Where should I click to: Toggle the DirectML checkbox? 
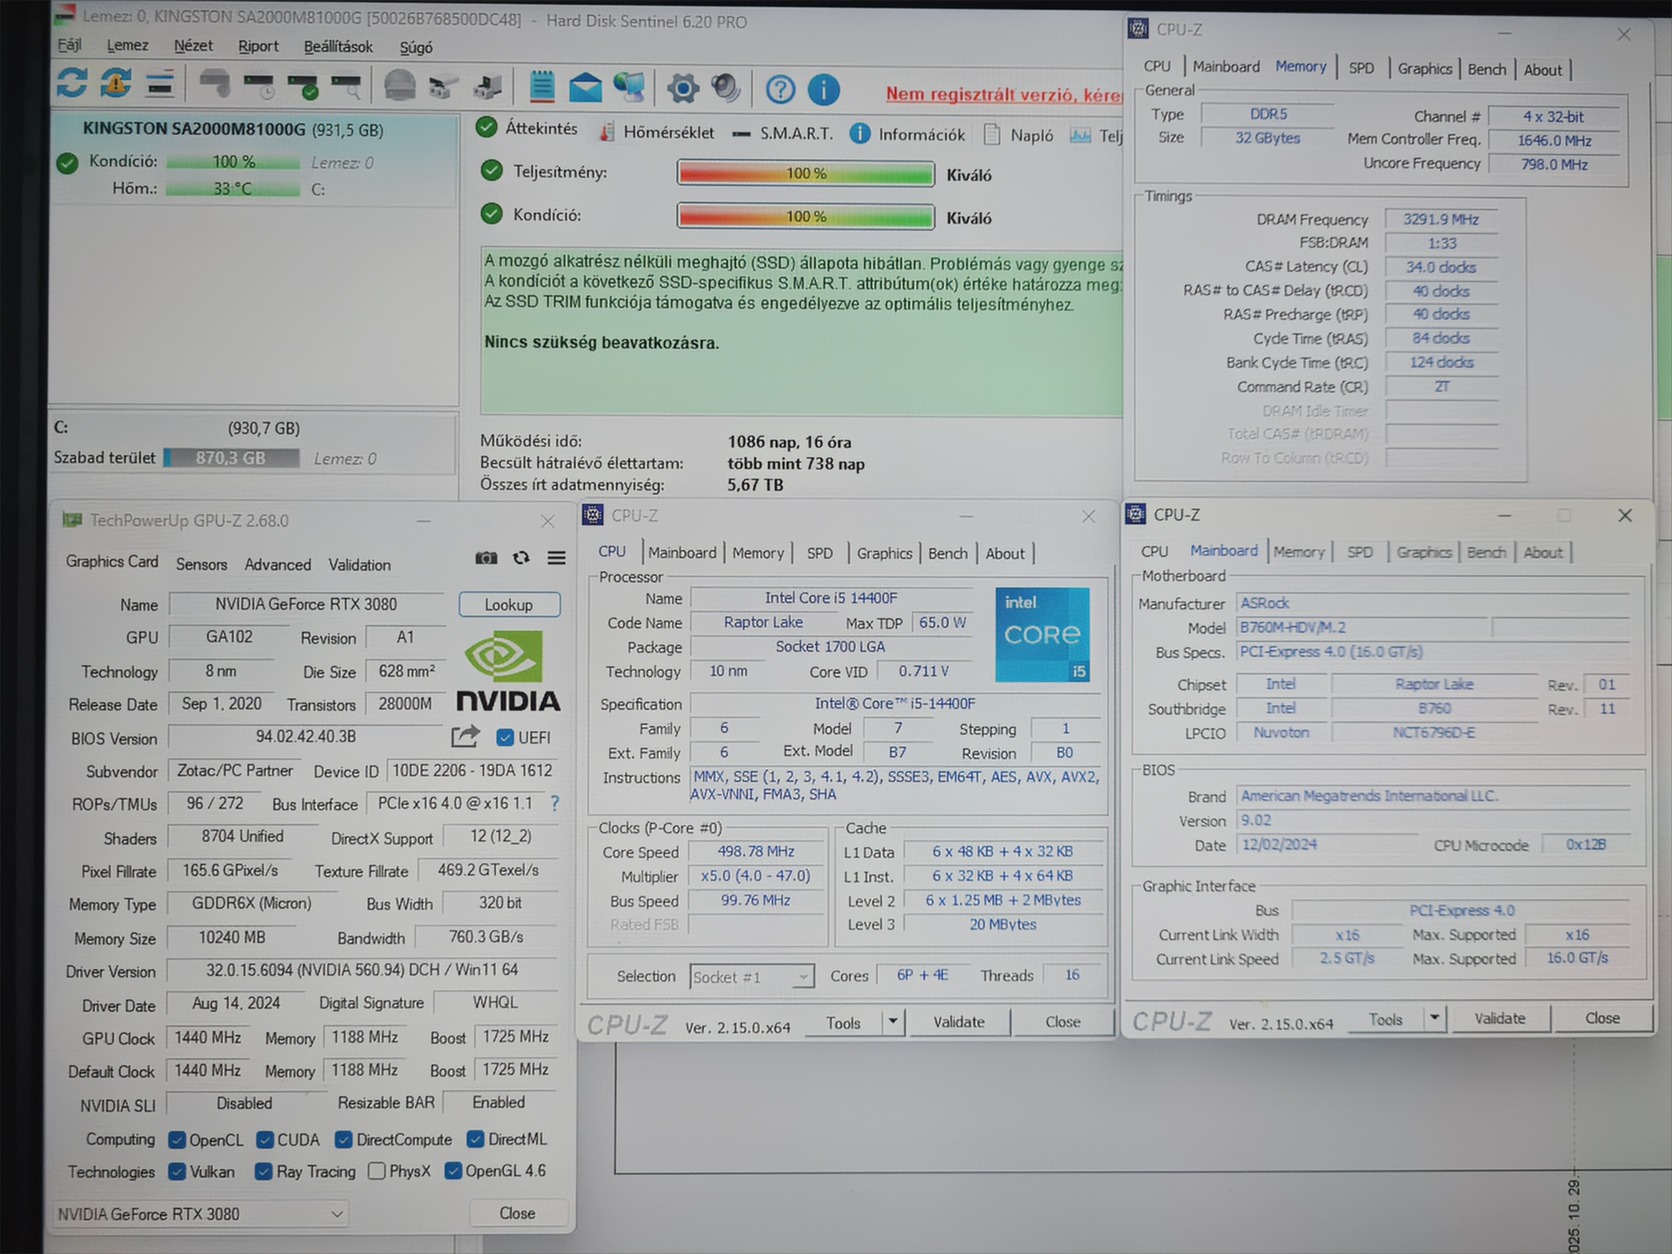475,1139
